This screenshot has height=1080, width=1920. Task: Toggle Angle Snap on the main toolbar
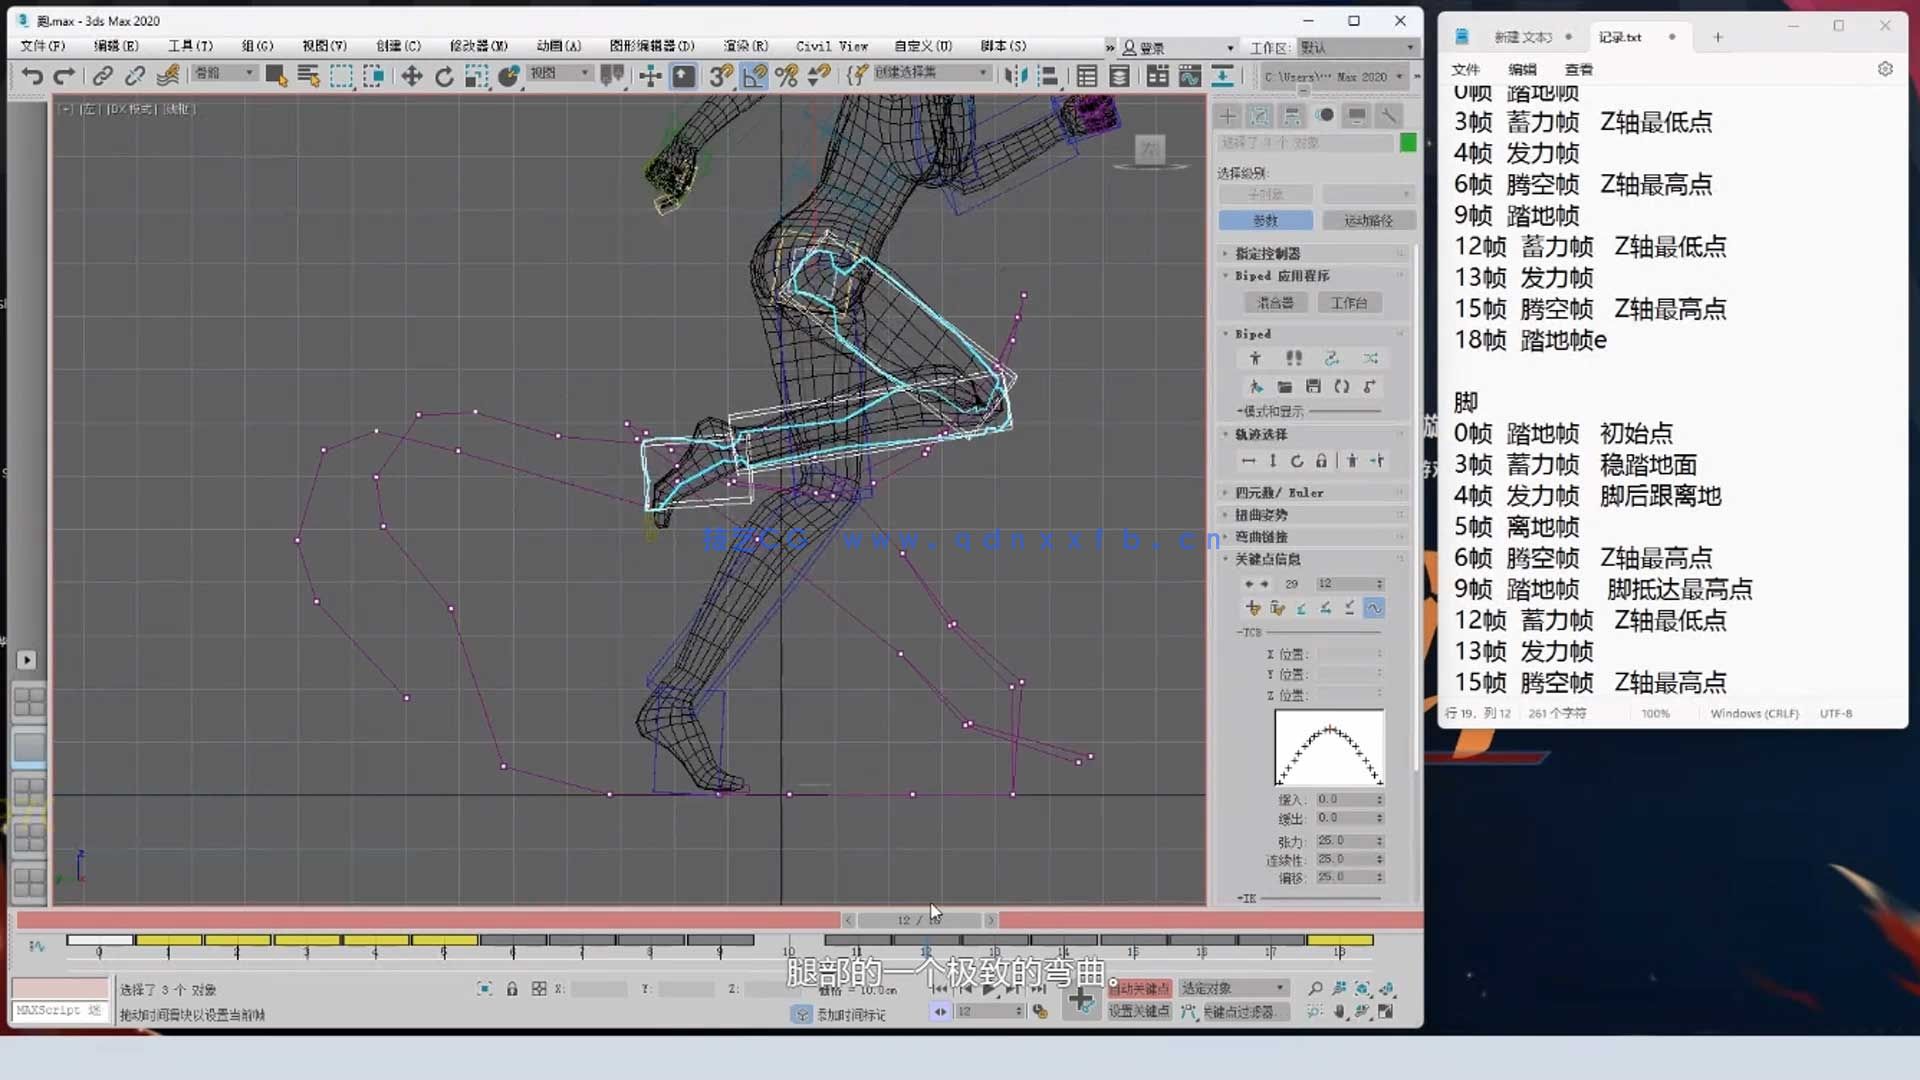click(754, 75)
